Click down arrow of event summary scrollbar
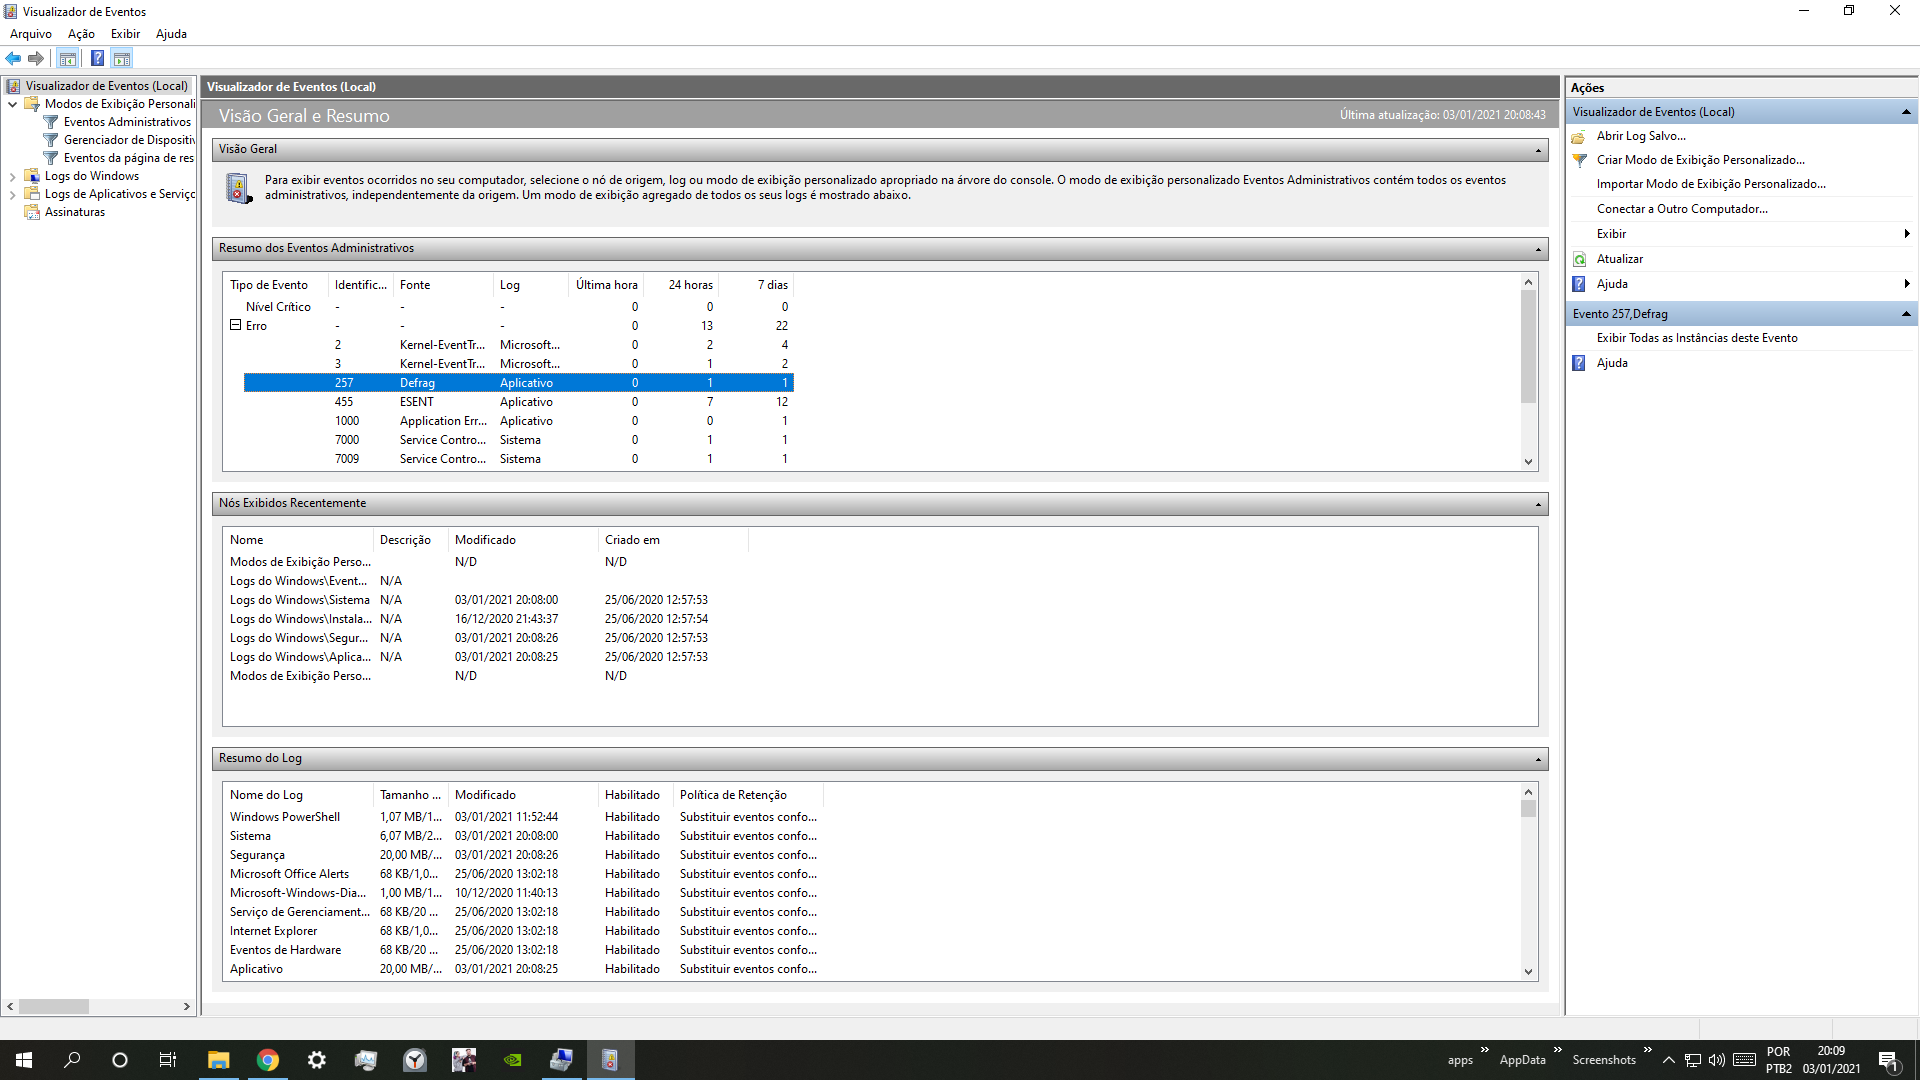The height and width of the screenshot is (1080, 1920). 1528,462
